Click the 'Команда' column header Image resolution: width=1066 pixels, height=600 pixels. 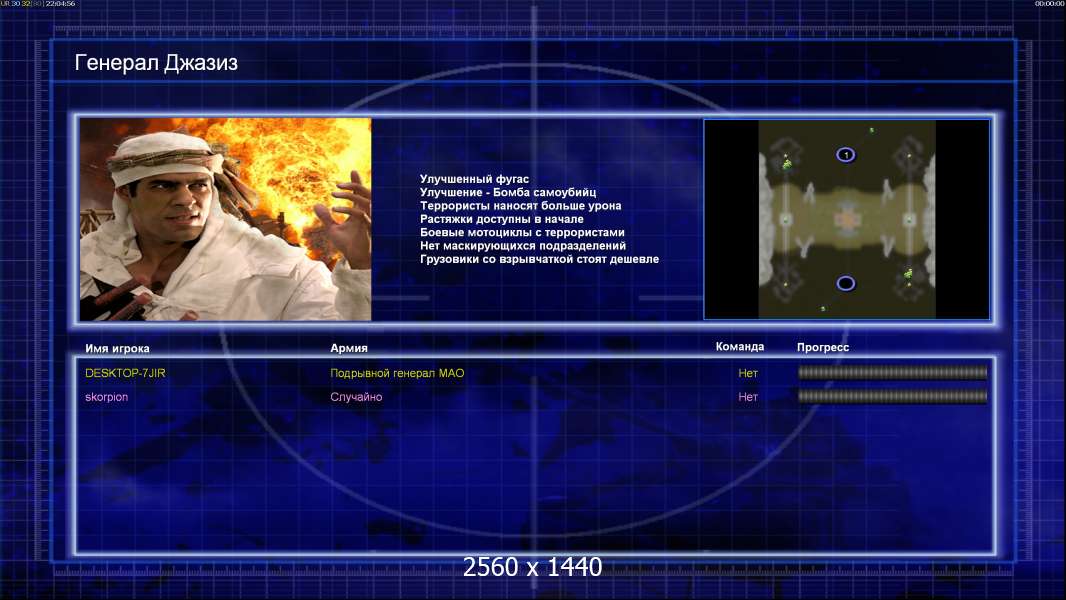[x=740, y=347]
